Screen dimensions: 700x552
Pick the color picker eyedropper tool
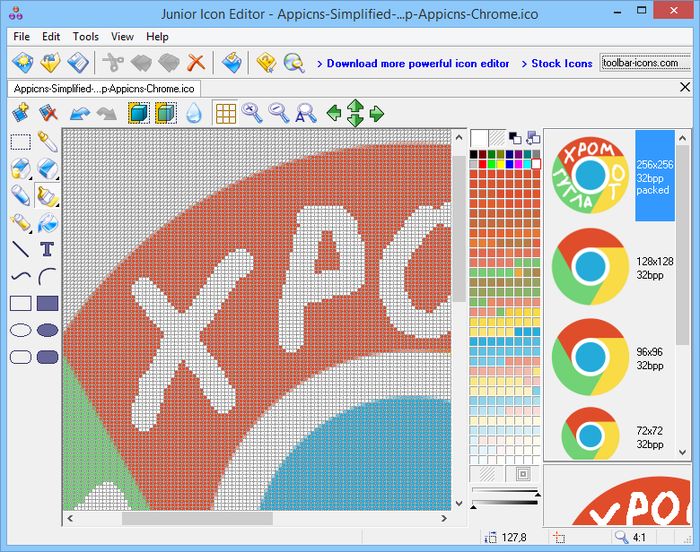click(47, 142)
